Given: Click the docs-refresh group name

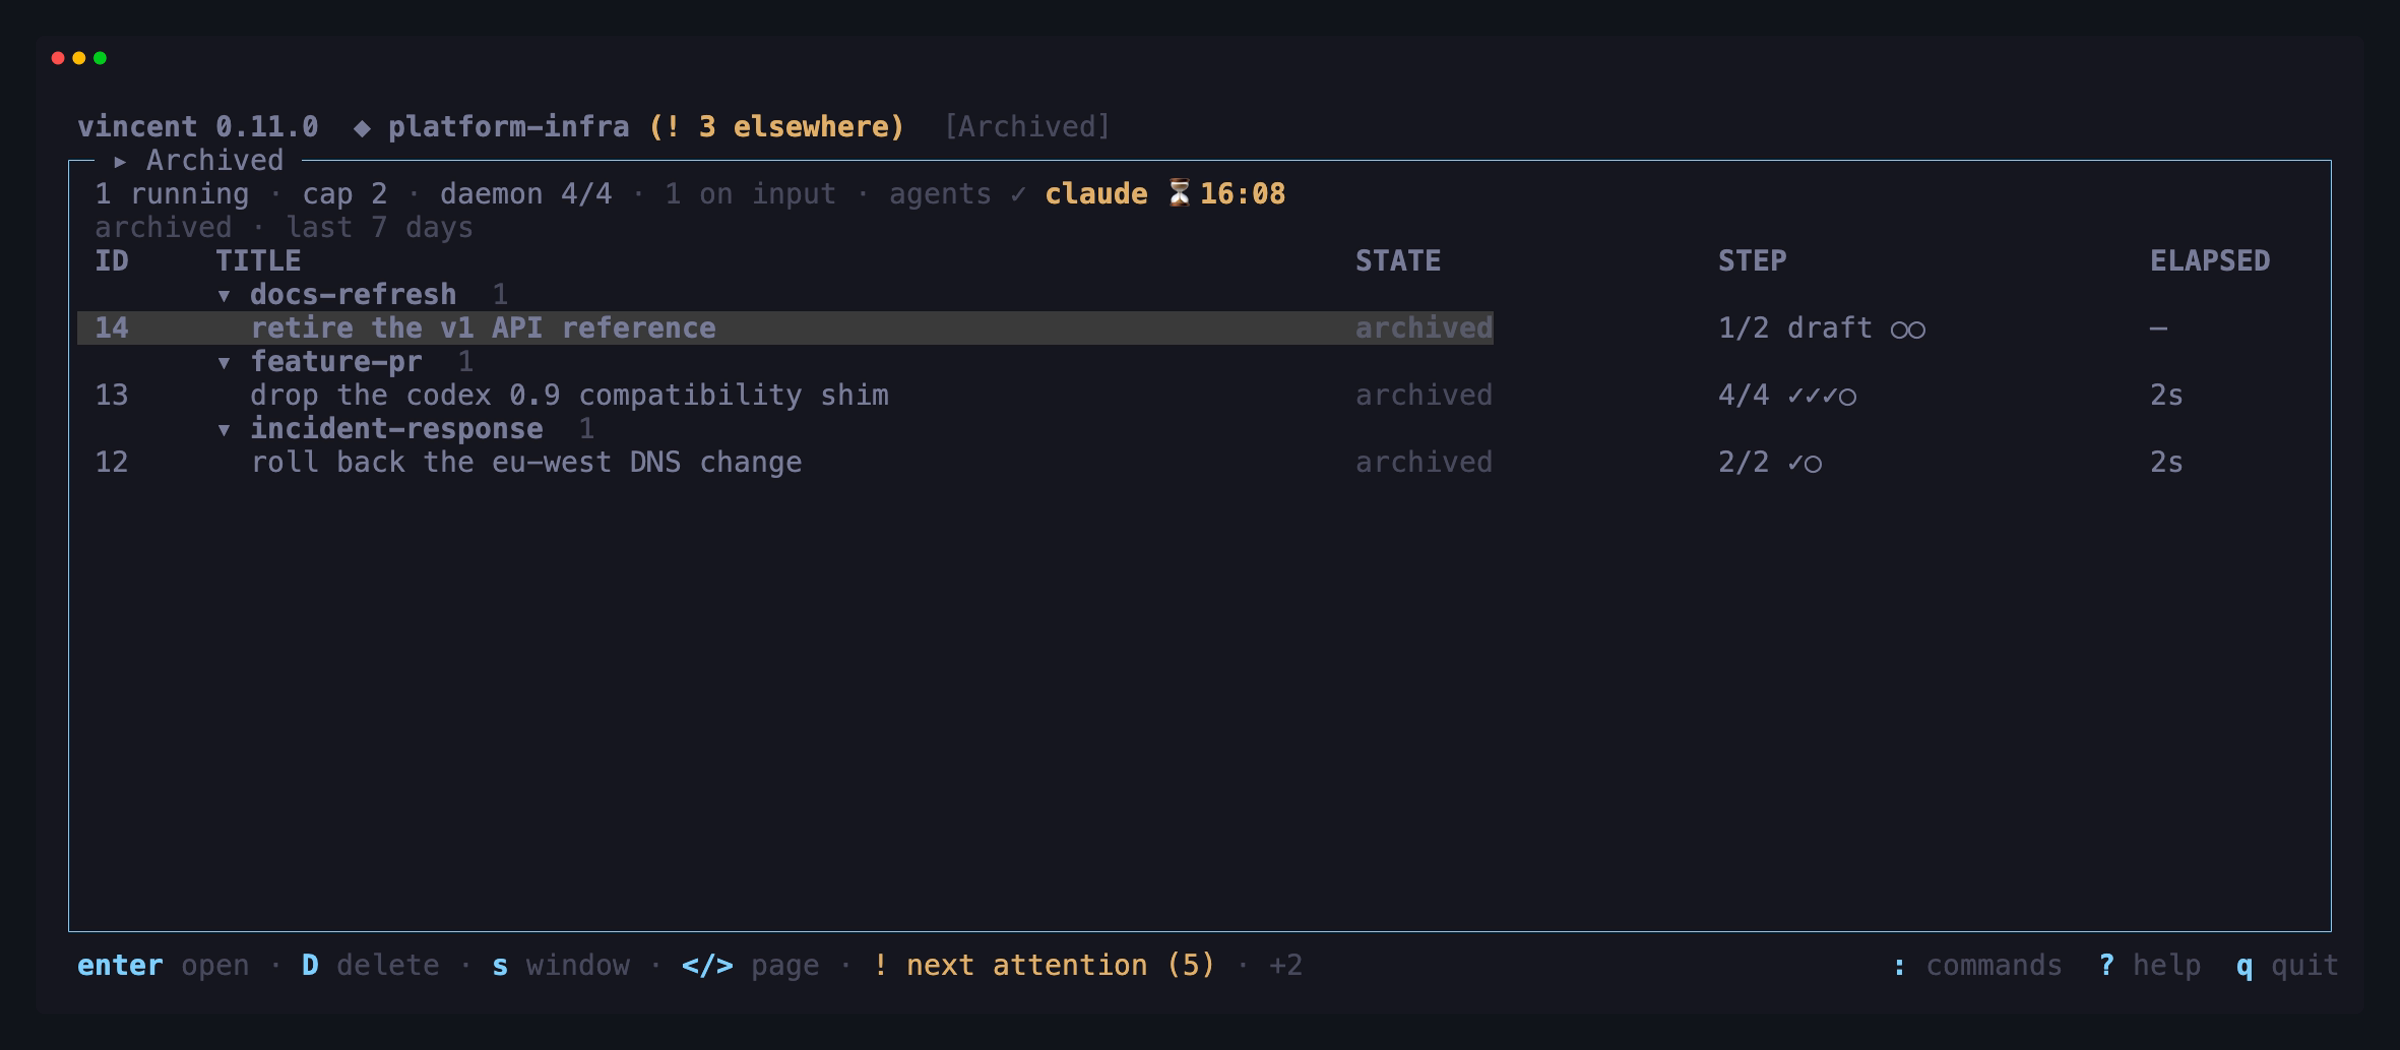Looking at the screenshot, I should [353, 294].
